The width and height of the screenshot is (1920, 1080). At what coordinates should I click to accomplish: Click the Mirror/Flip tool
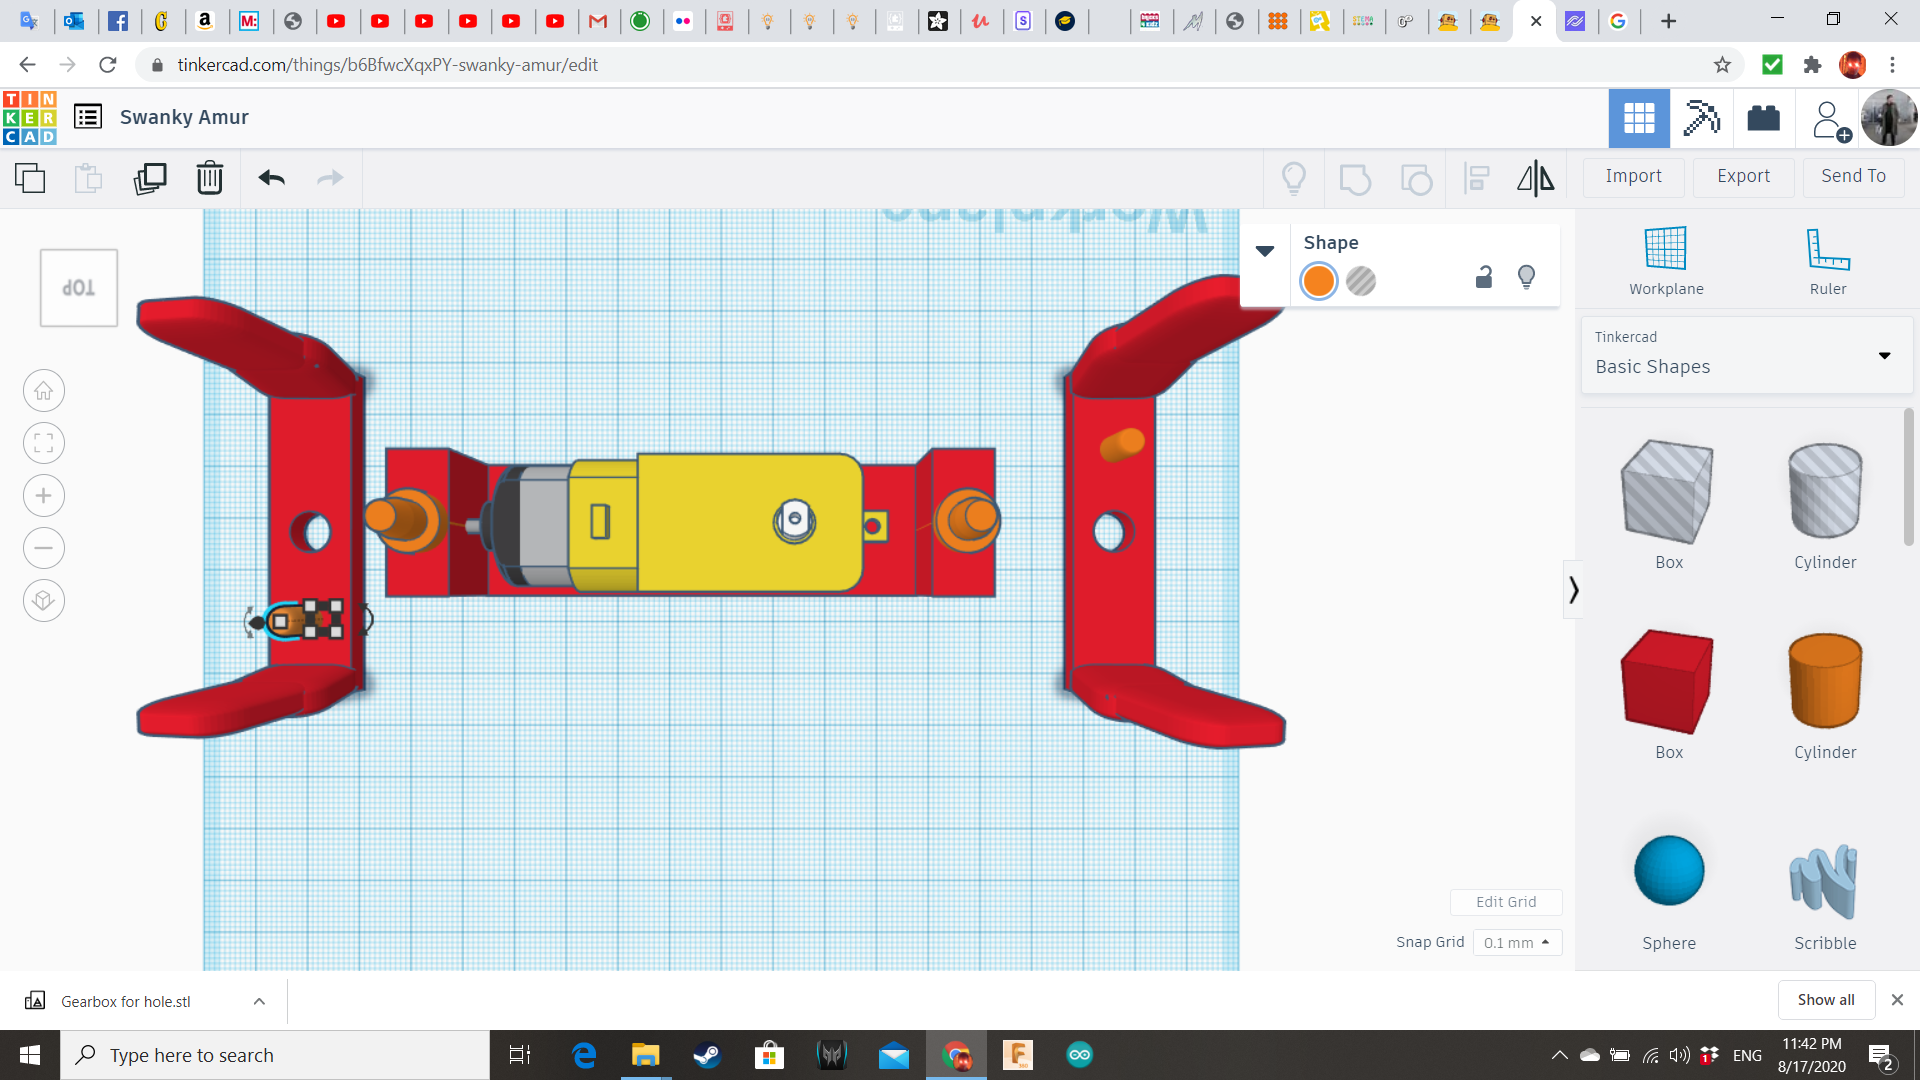click(x=1535, y=178)
